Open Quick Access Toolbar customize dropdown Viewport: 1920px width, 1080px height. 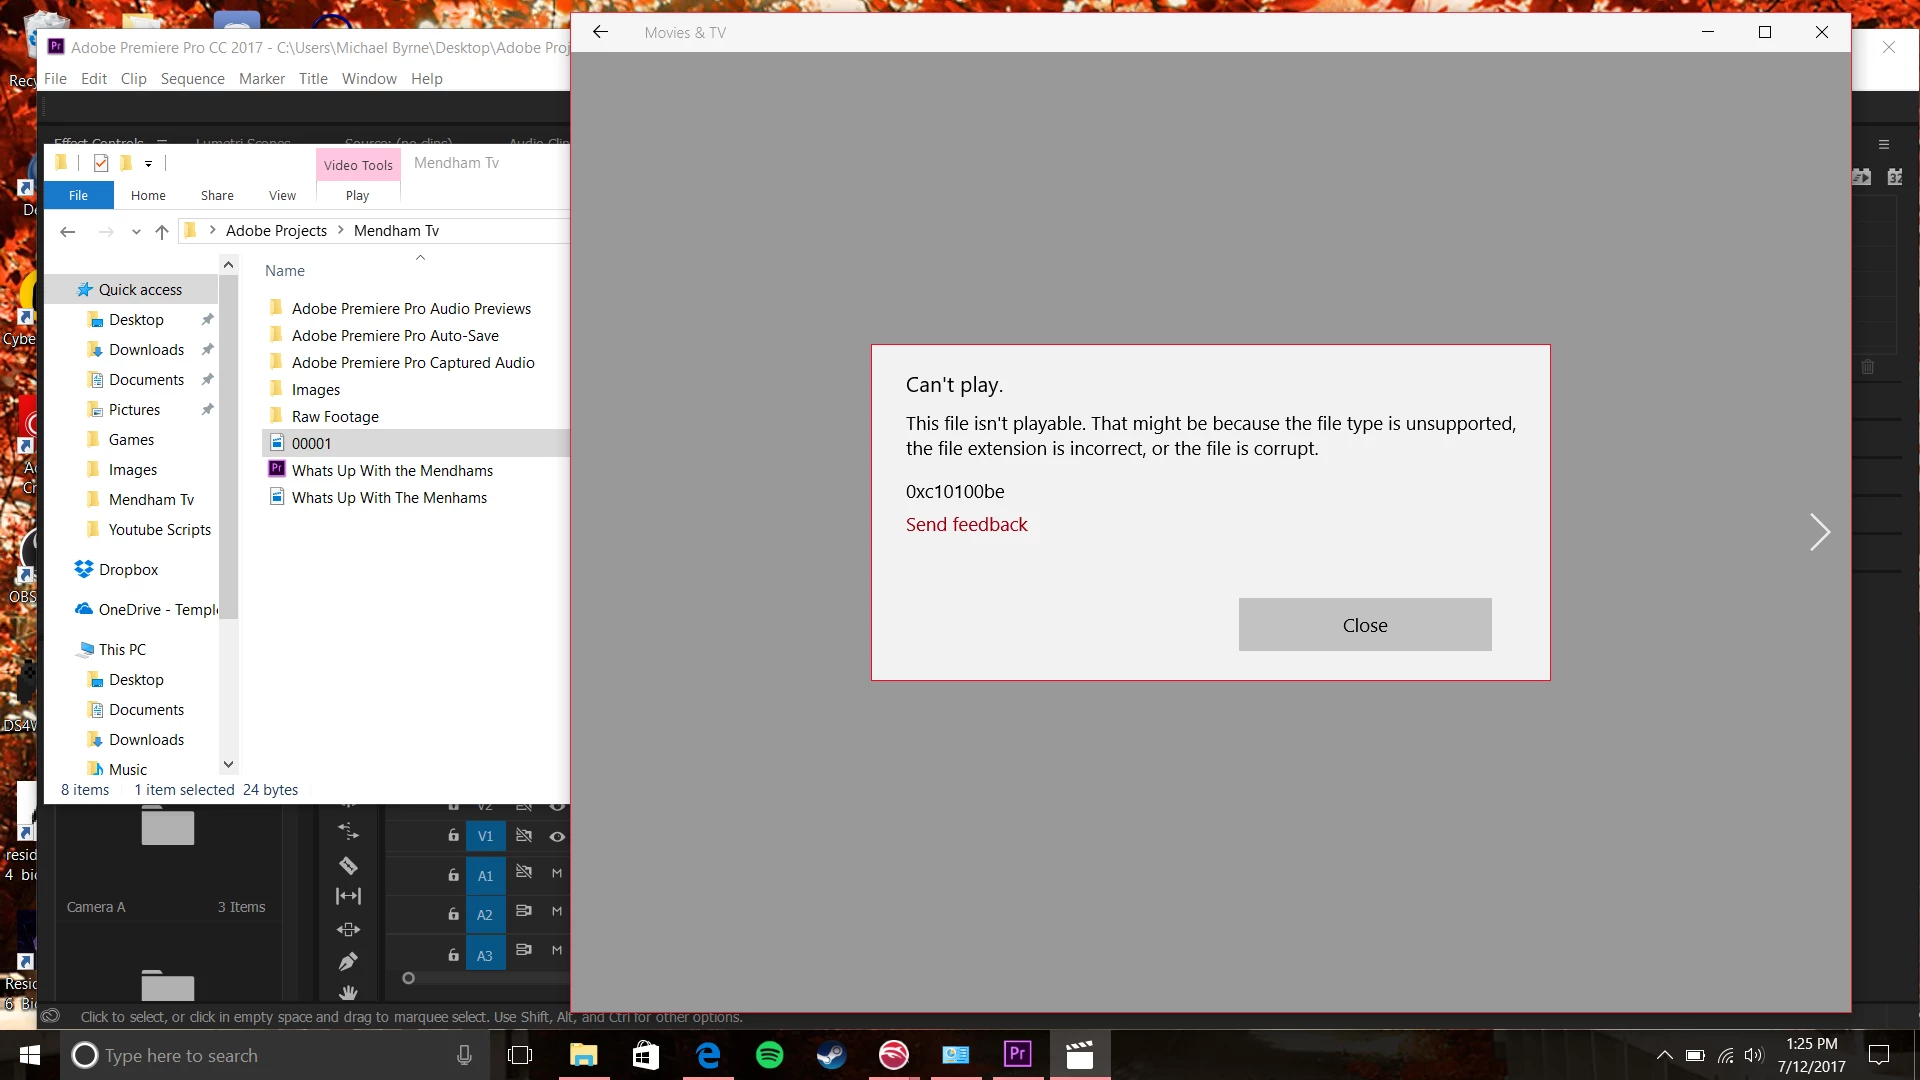(148, 163)
